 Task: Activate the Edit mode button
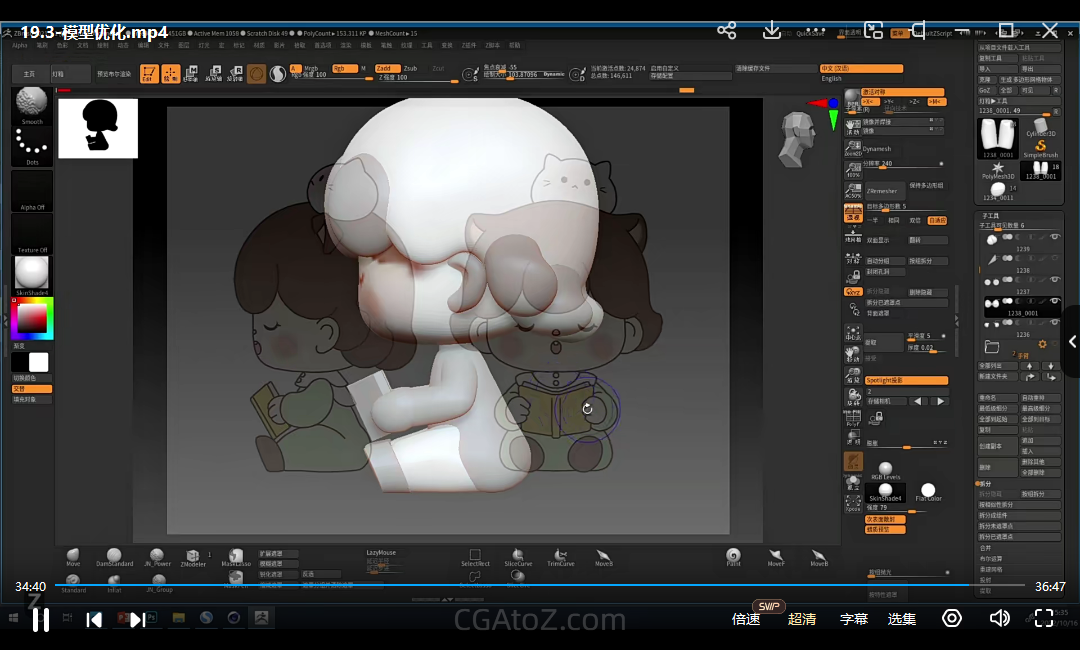pos(148,73)
